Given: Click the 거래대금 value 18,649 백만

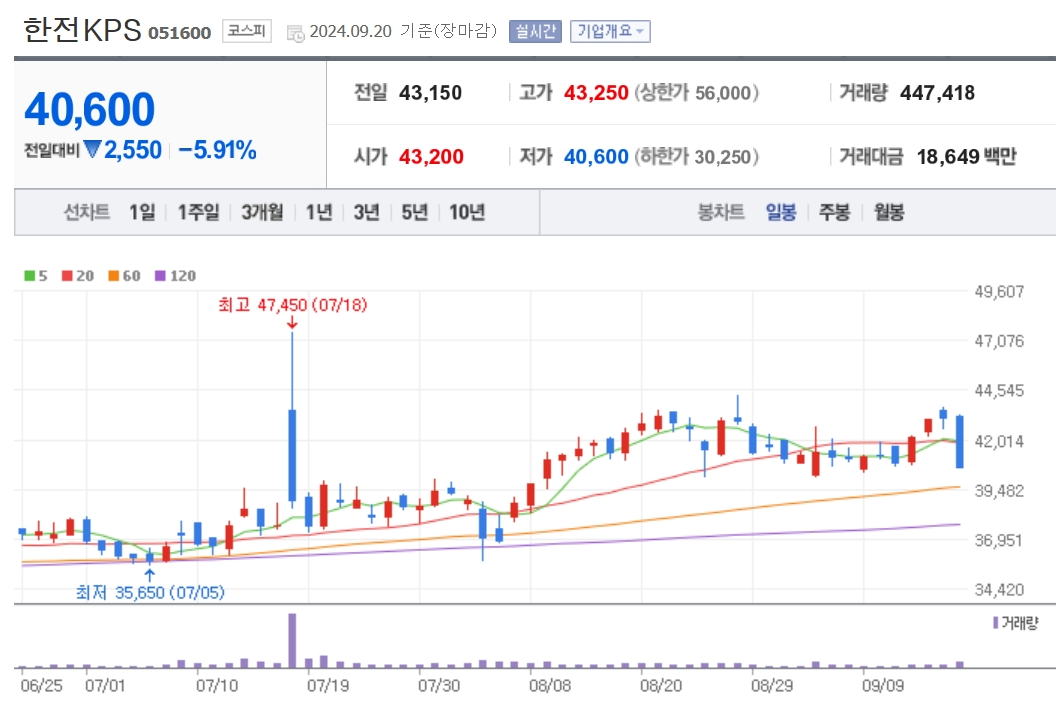Looking at the screenshot, I should 966,156.
